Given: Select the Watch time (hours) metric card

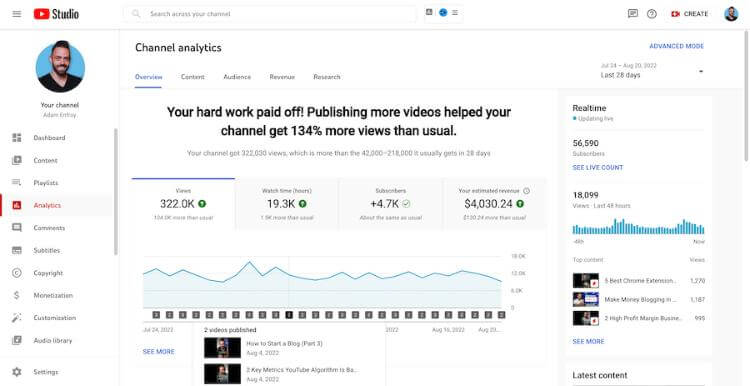Looking at the screenshot, I should (287, 204).
